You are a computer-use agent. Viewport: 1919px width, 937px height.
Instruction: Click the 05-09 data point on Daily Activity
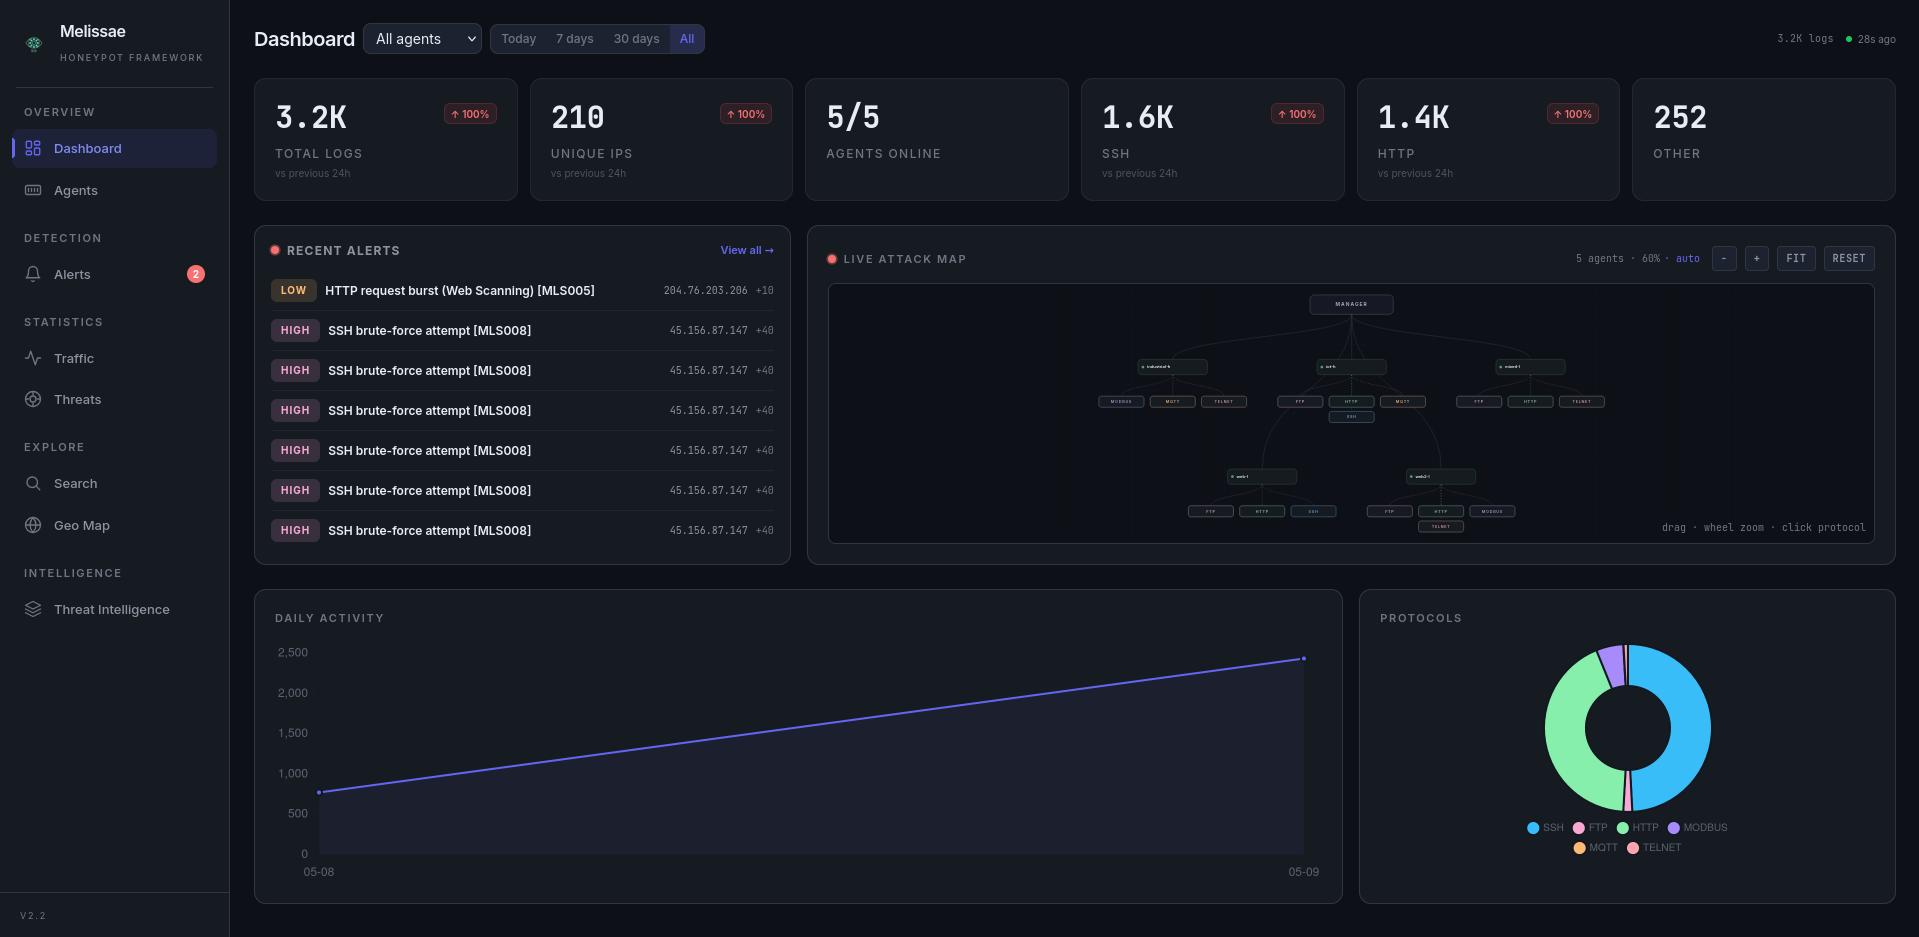coord(1304,659)
